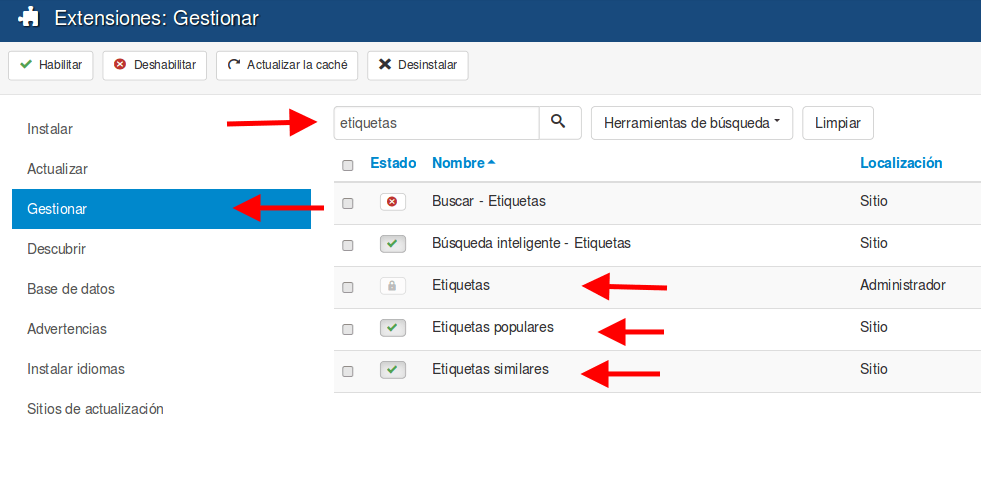Click Buscar - Etiquetas name text
Viewport: 981px width, 493px height.
pyautogui.click(x=489, y=201)
